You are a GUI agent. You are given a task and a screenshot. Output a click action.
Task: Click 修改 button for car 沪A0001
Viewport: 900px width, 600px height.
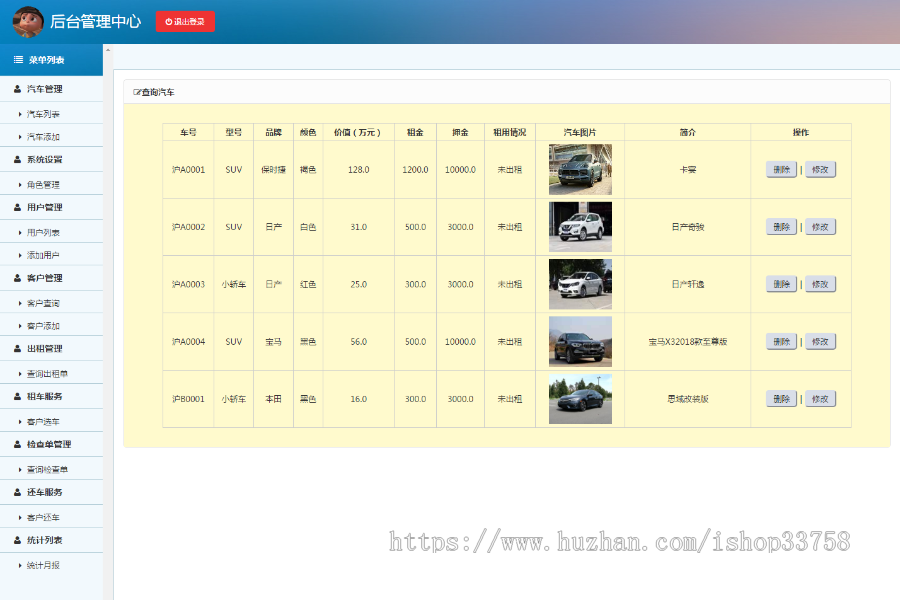(820, 169)
